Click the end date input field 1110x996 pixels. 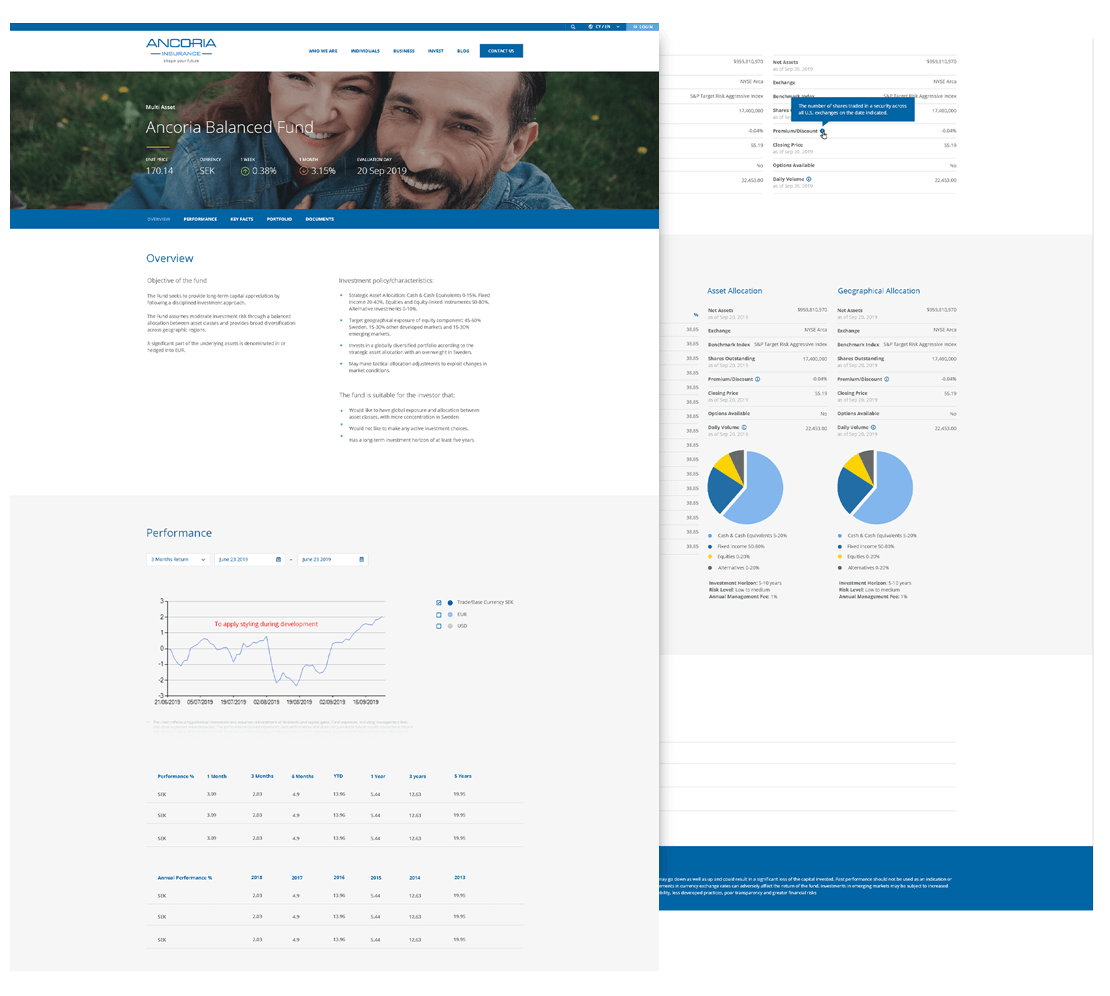coord(333,560)
